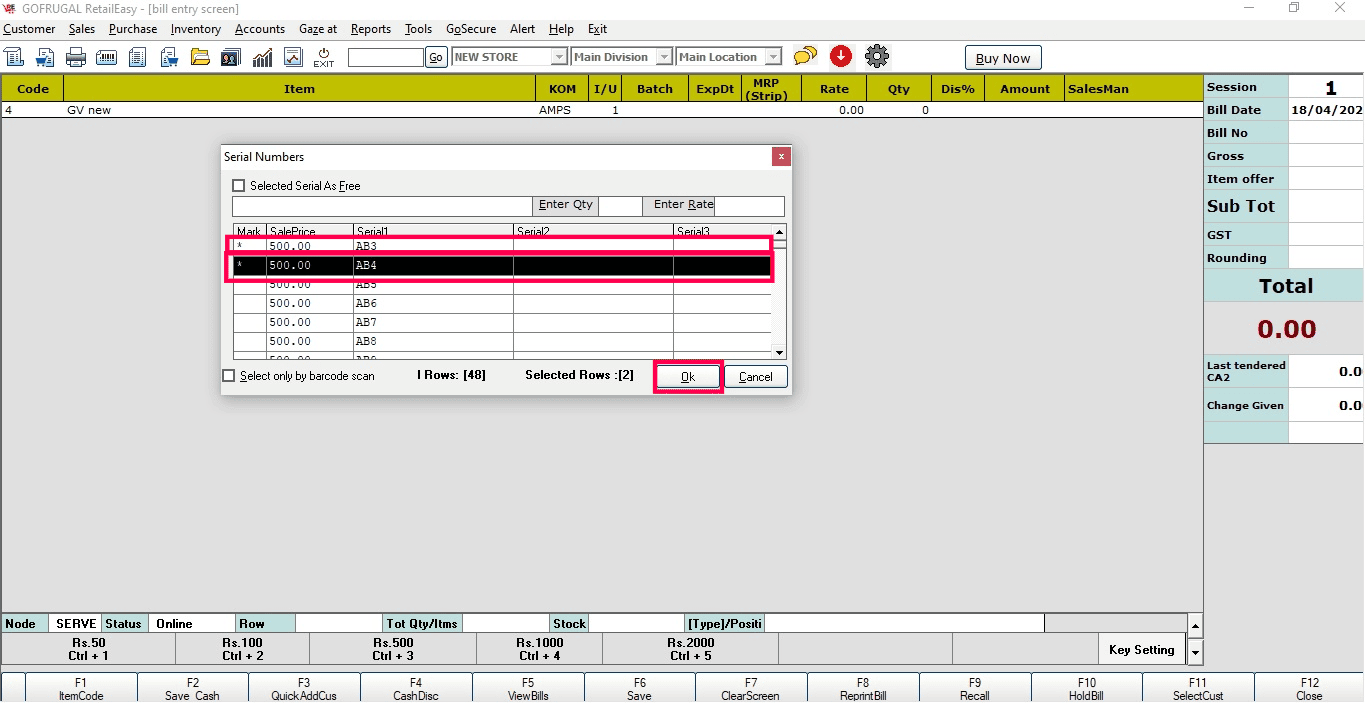1365x703 pixels.
Task: Open the yellow chat bubbles icon
Action: [805, 56]
